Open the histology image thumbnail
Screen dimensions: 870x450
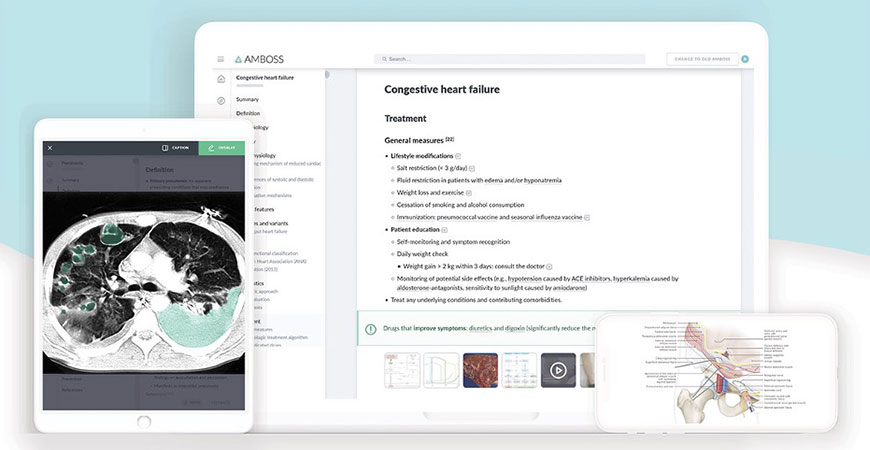pyautogui.click(x=480, y=370)
